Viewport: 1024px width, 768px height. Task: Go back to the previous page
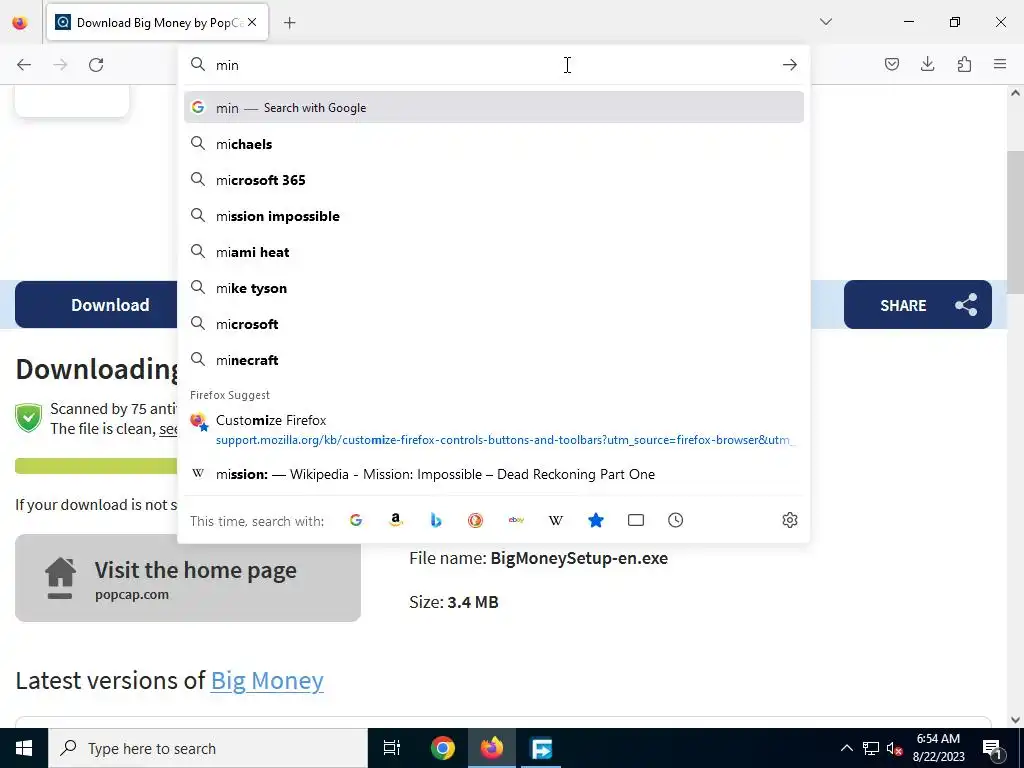[x=24, y=65]
